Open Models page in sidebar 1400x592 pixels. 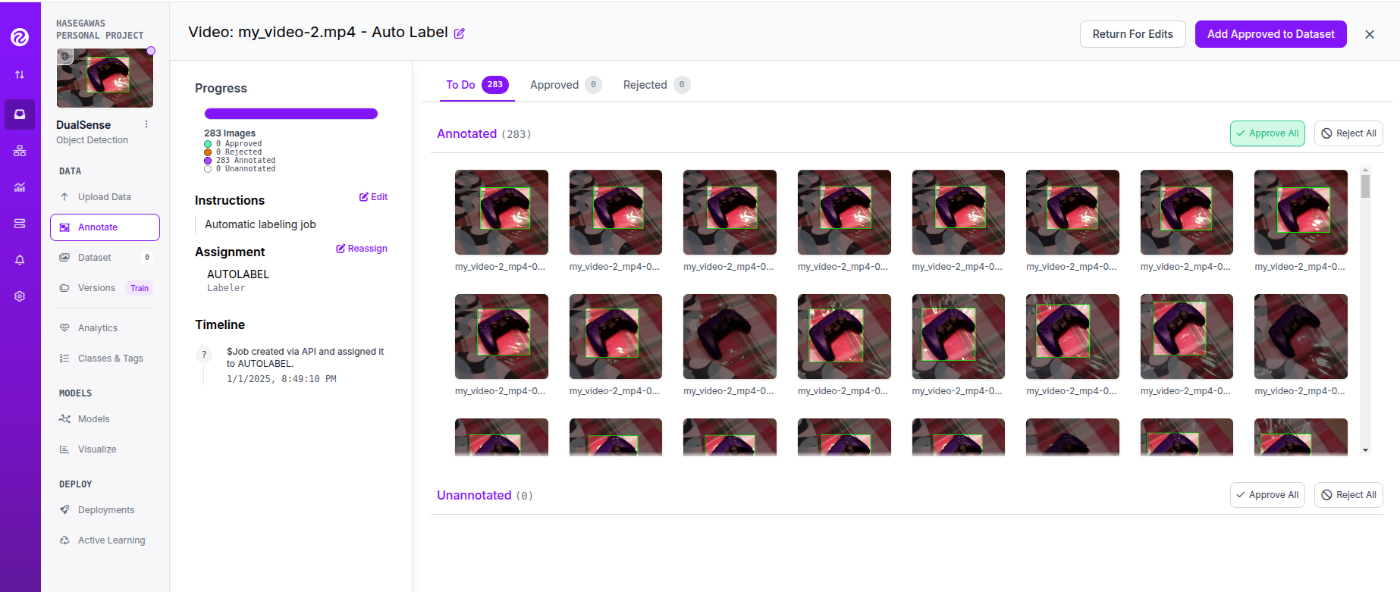105,419
